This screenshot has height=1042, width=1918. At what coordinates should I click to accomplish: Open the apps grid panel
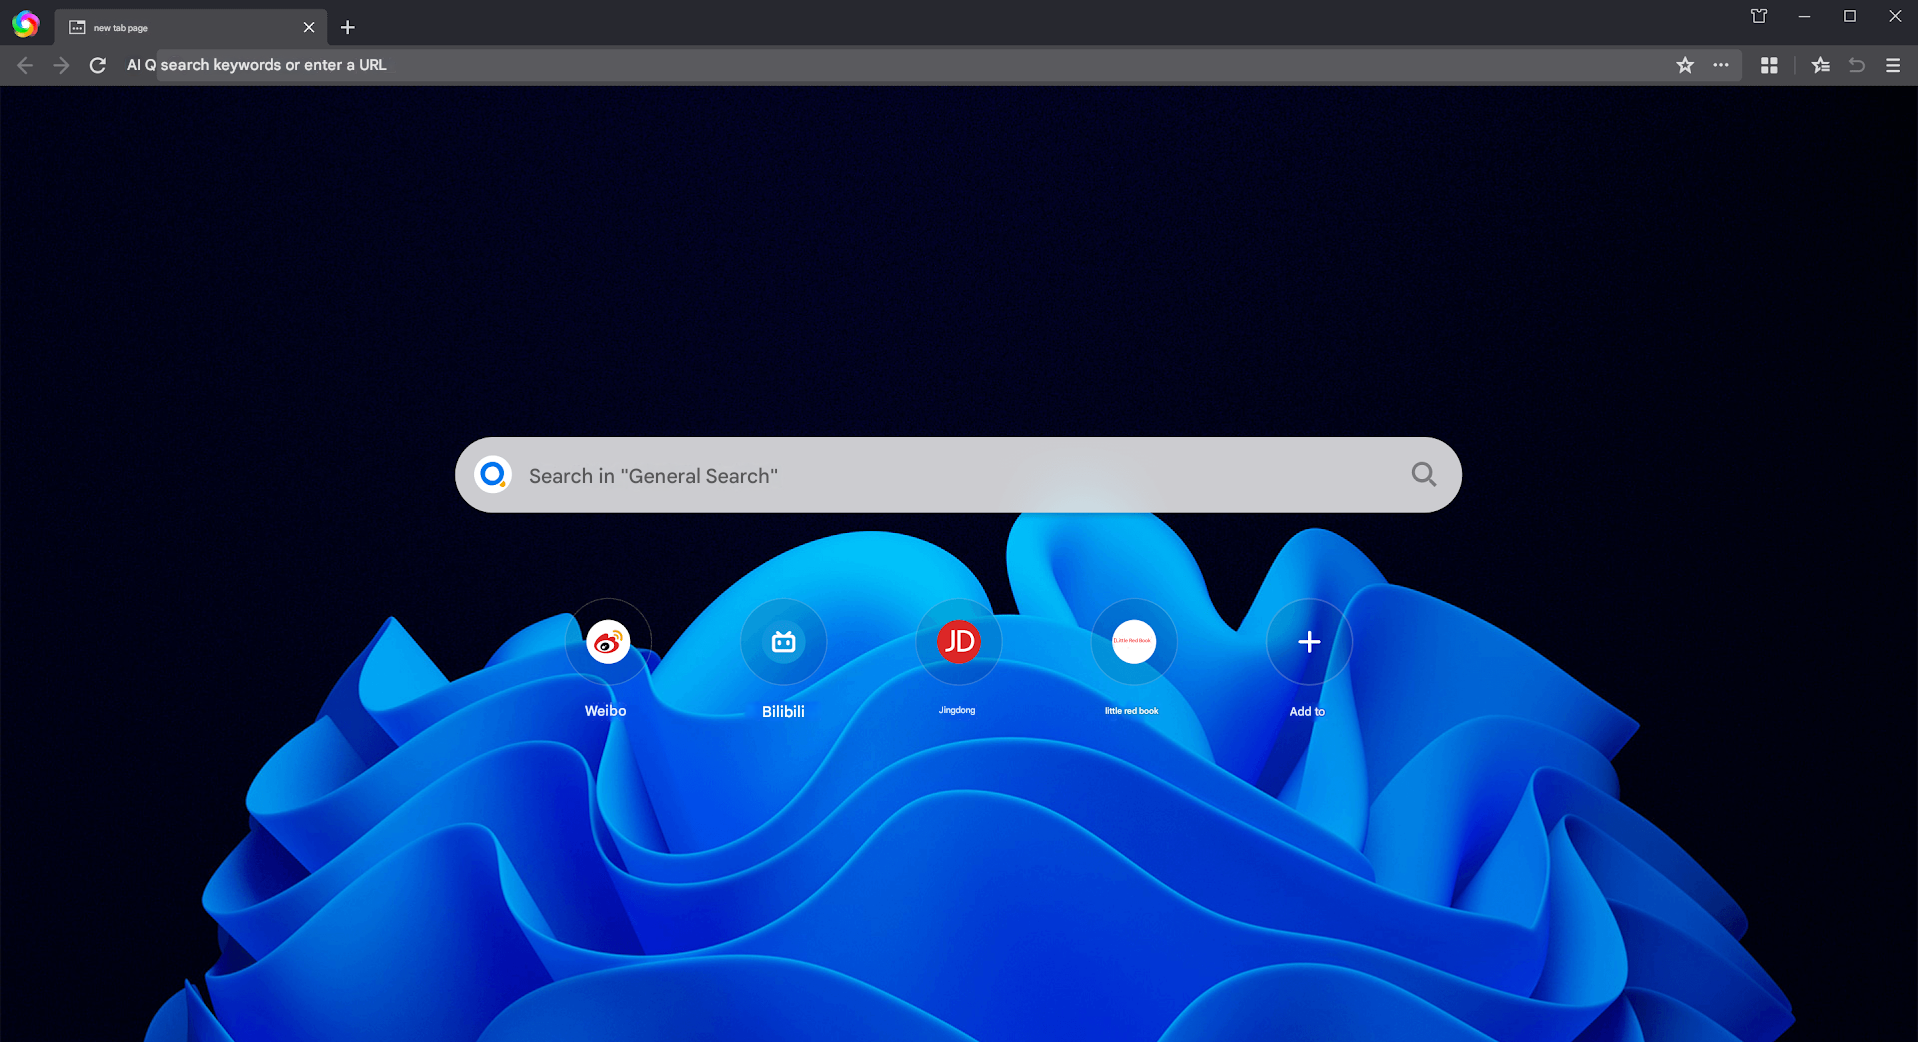(x=1769, y=65)
